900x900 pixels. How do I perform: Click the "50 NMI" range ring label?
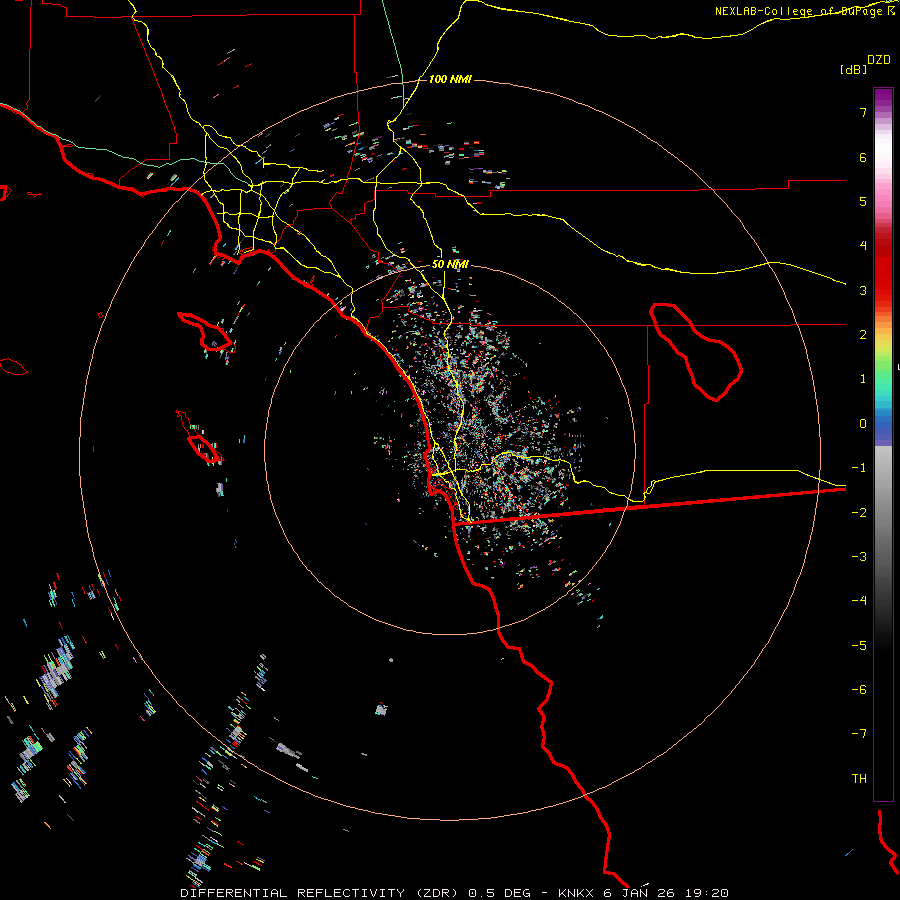(x=450, y=264)
